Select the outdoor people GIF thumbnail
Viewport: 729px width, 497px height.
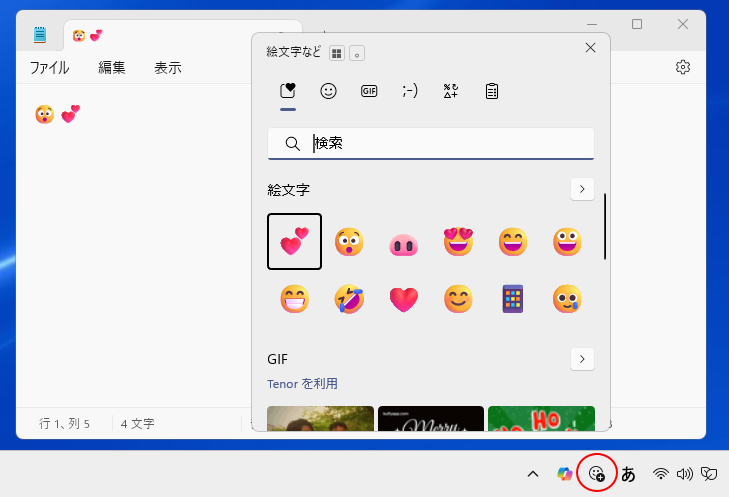pos(320,418)
